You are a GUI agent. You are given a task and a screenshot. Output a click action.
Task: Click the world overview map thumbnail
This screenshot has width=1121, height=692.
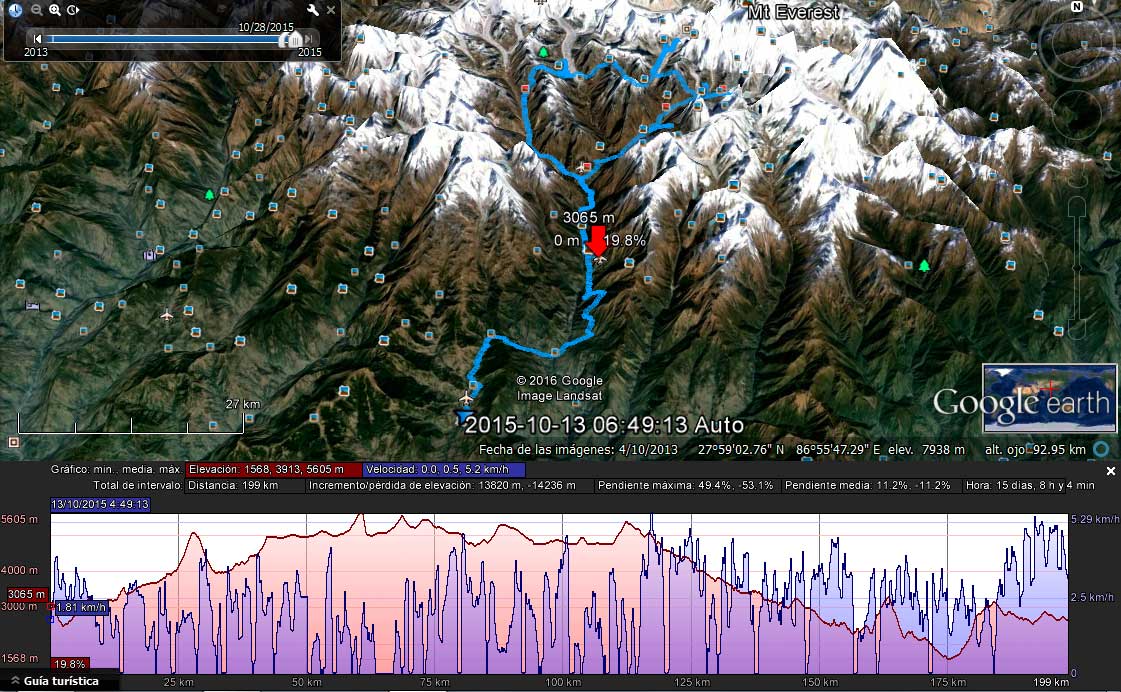1049,398
